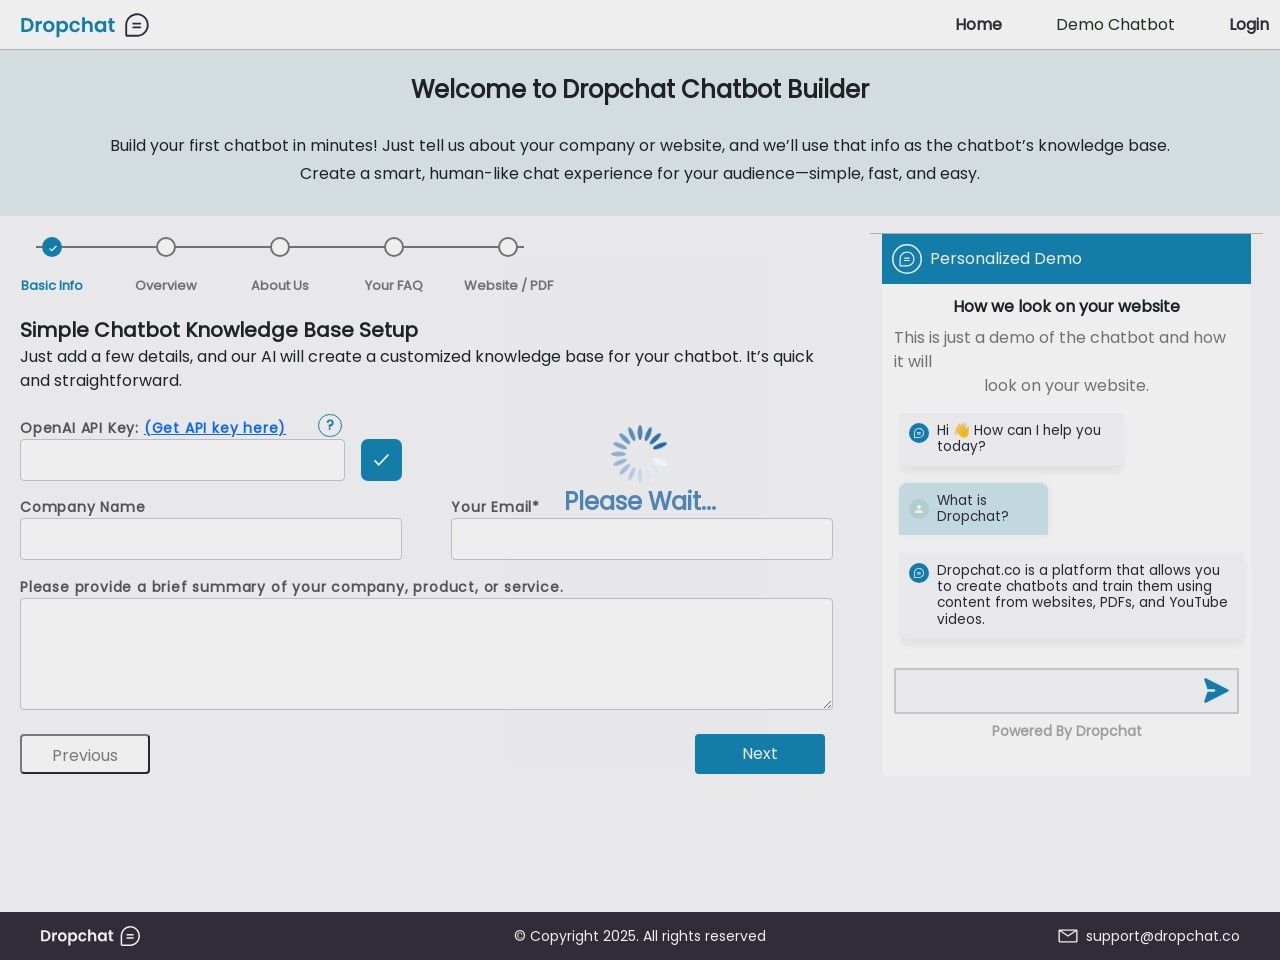Send chat message with paper plane icon
Image resolution: width=1280 pixels, height=960 pixels.
tap(1215, 691)
